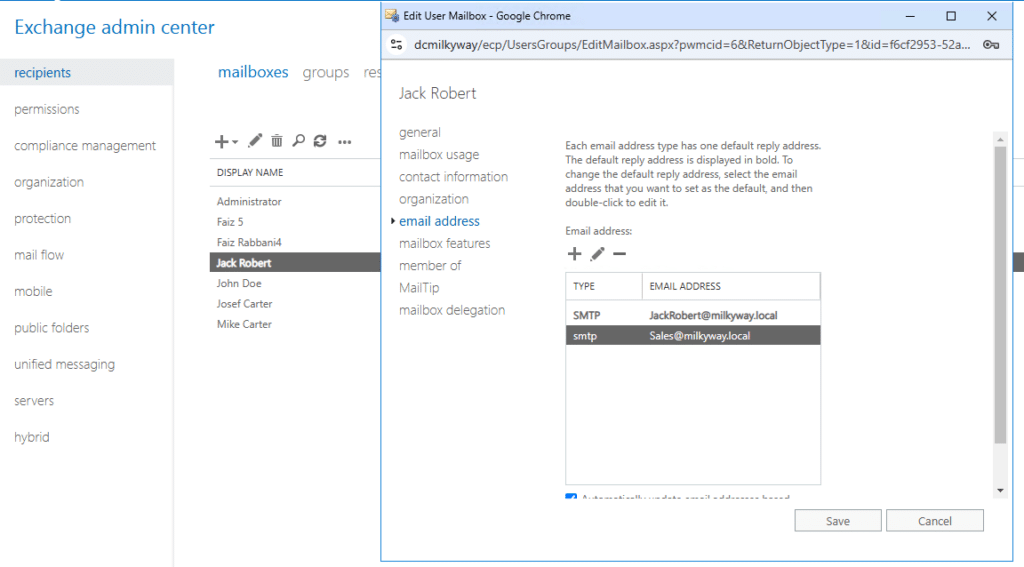Open contact information page

click(x=453, y=176)
